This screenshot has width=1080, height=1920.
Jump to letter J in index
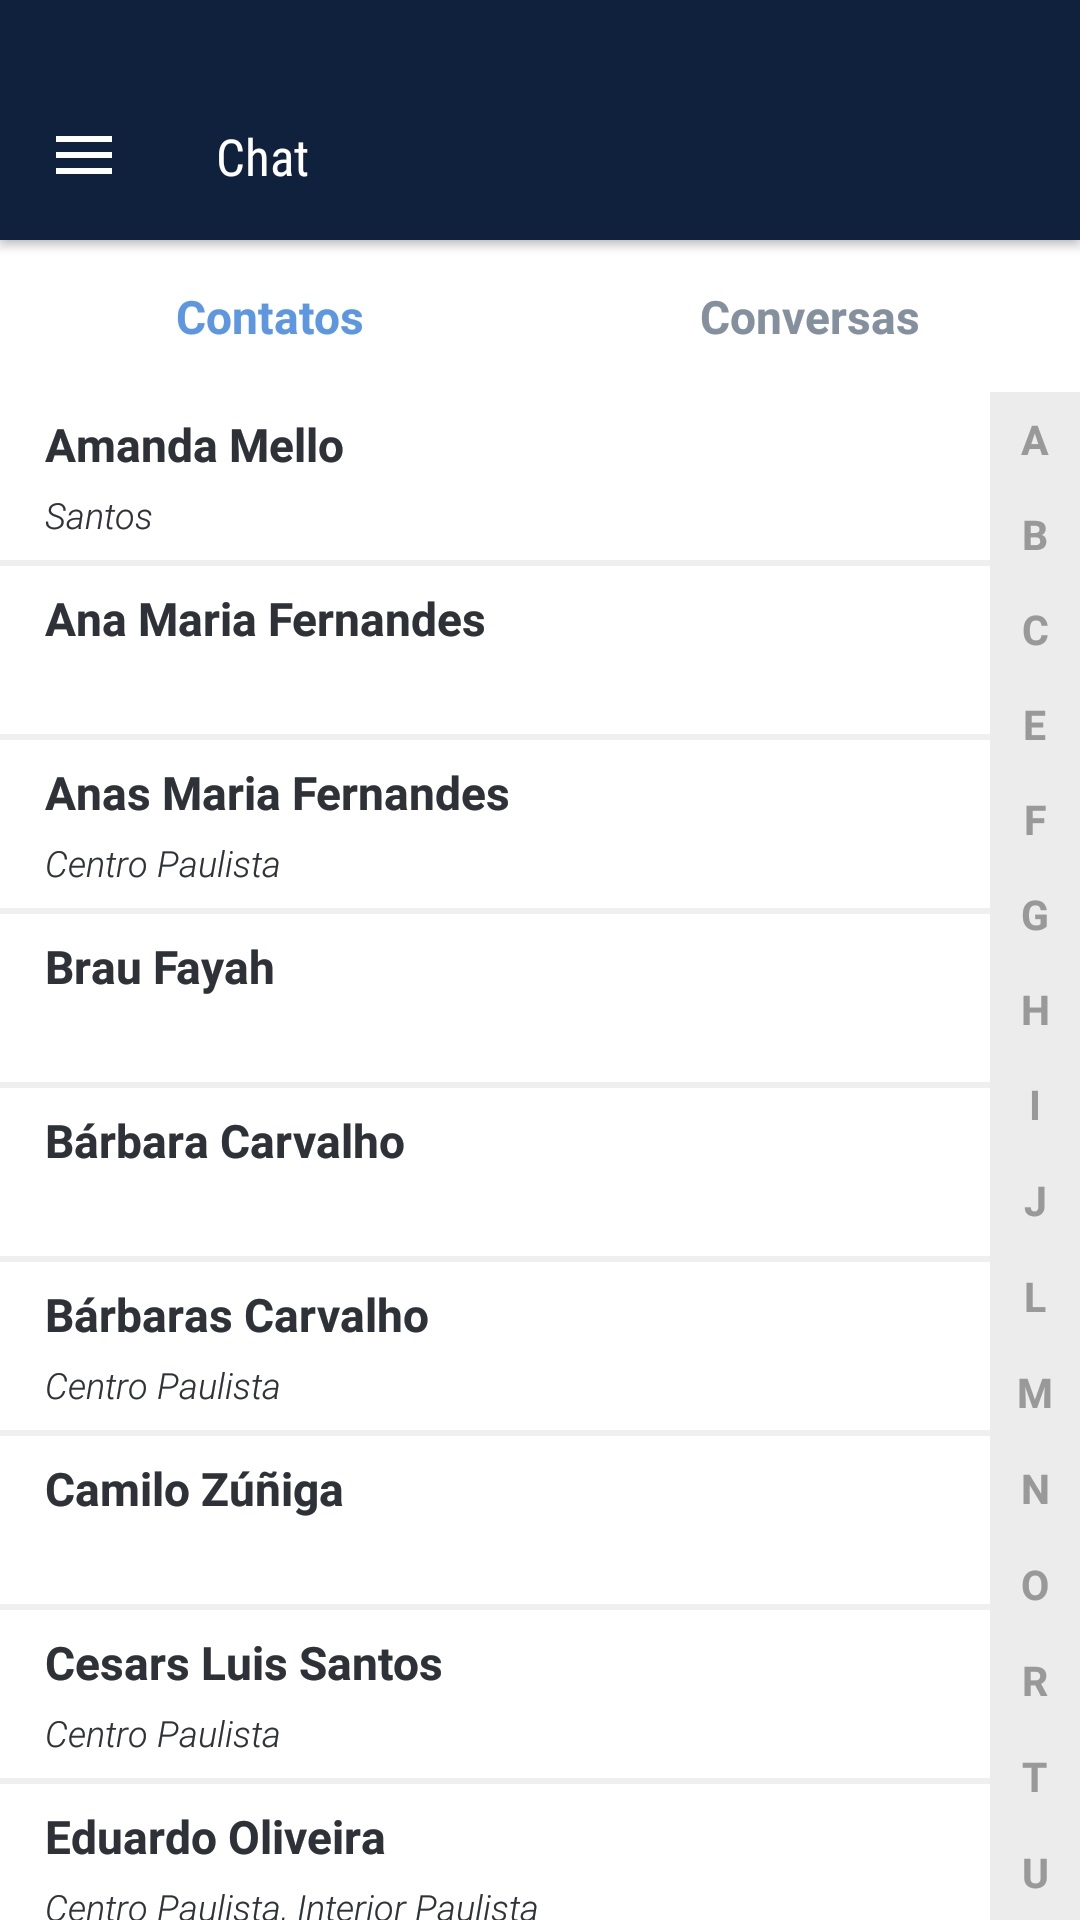coord(1035,1202)
